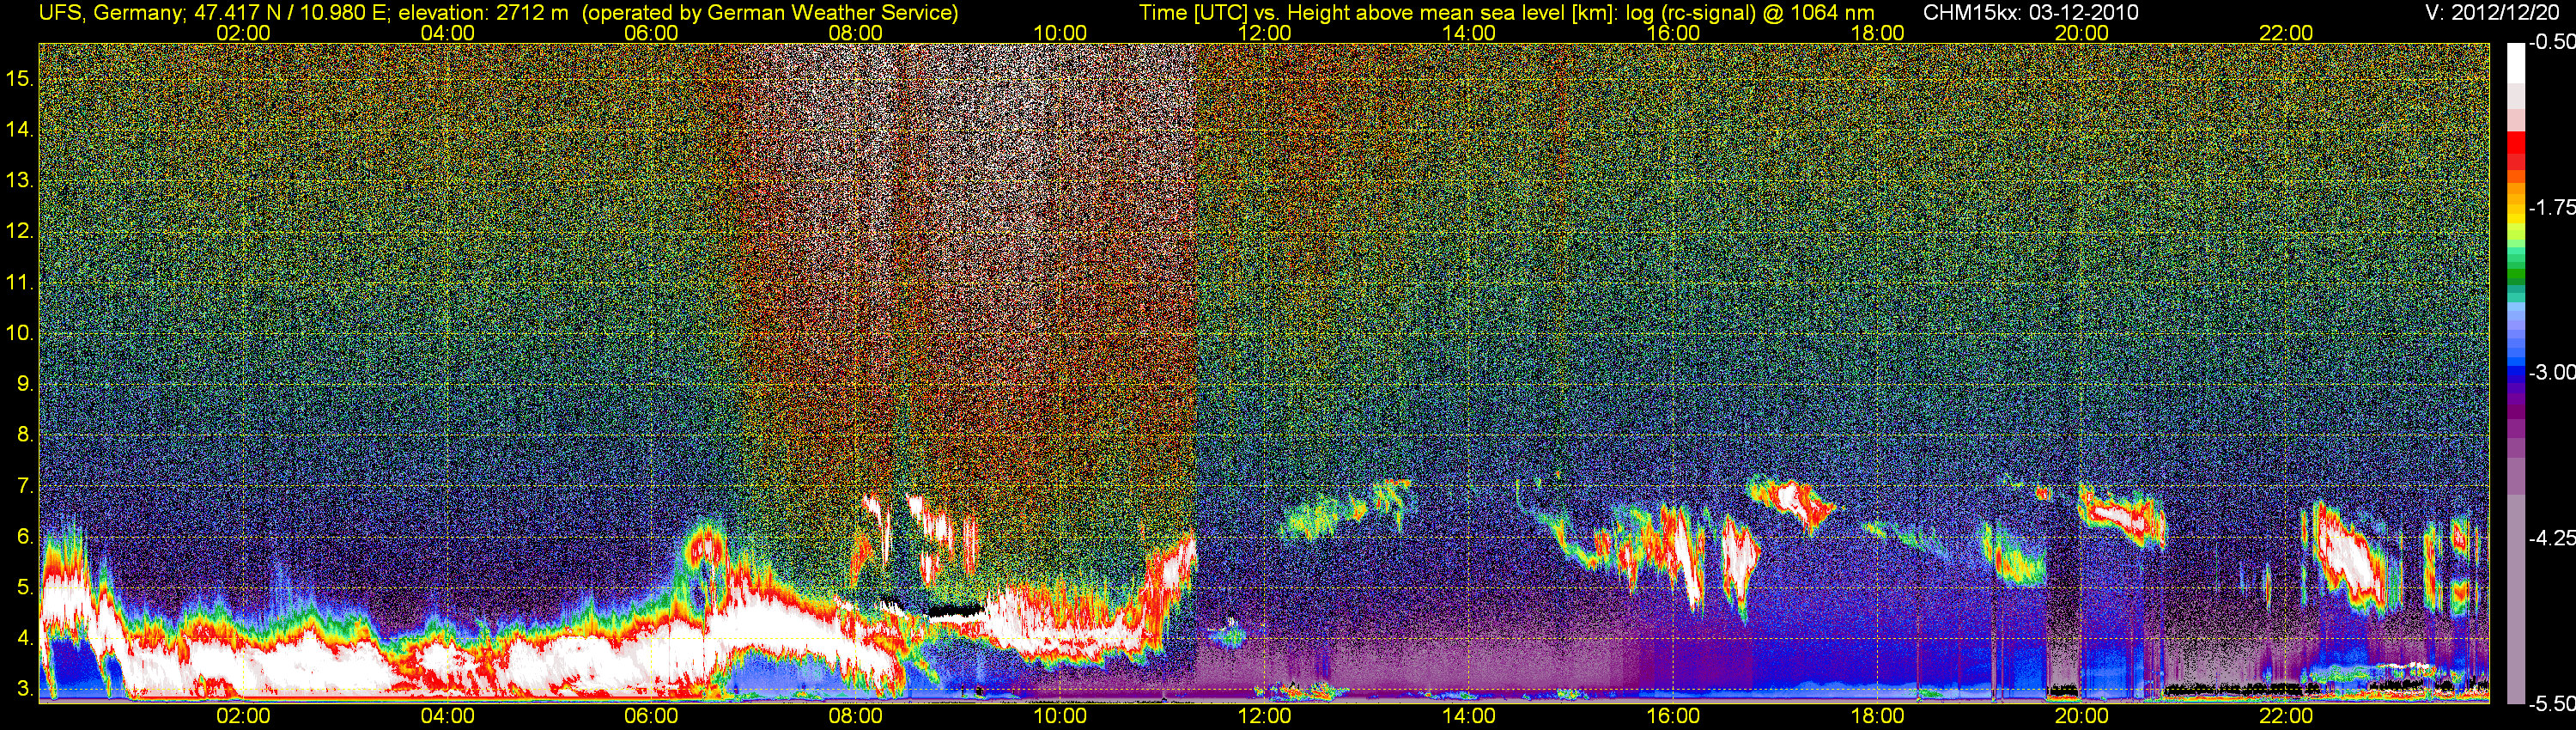Click the version label 'V: 2012/12/20'
The image size is (2576, 730).
(2492, 12)
